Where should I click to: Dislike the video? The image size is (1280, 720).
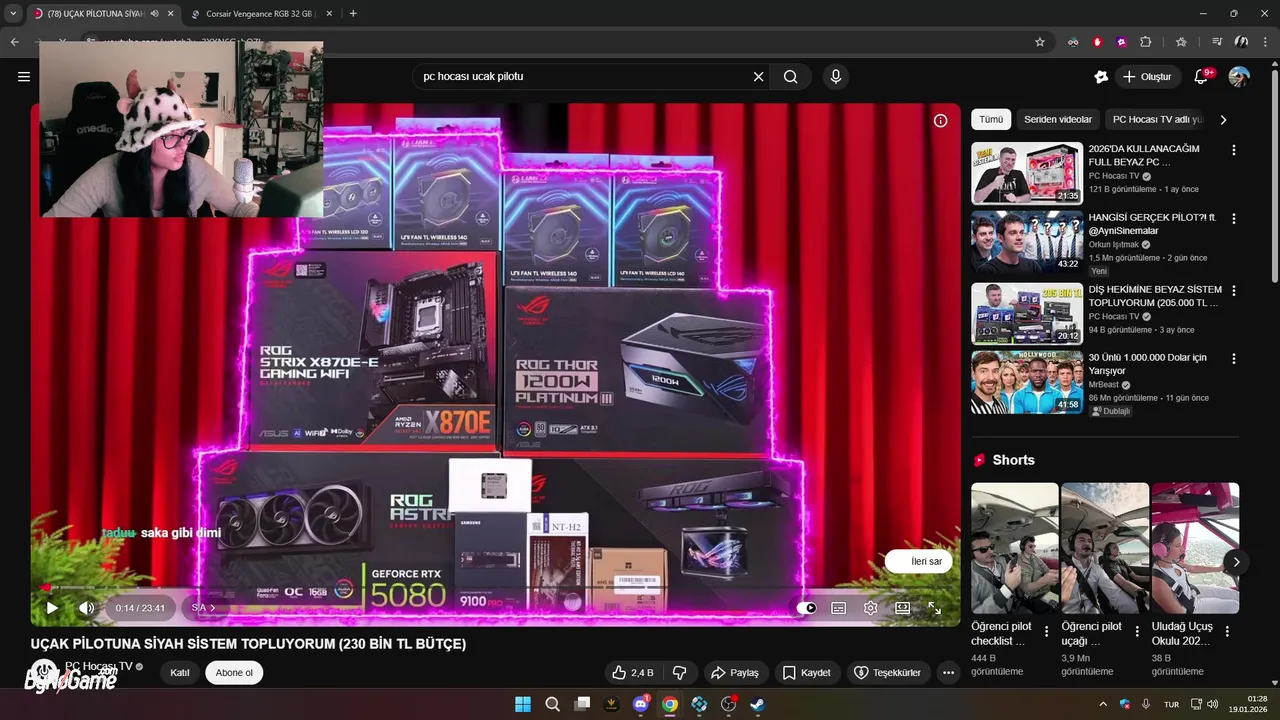(679, 672)
